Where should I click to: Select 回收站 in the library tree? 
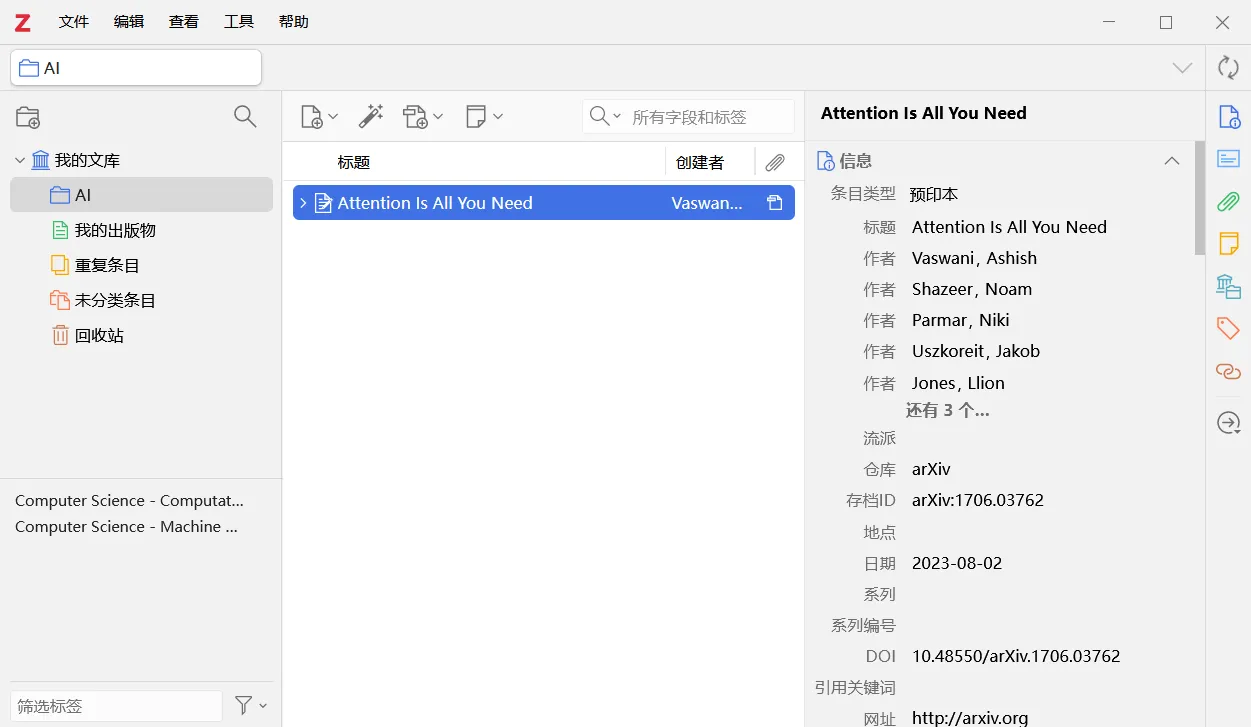coord(99,335)
